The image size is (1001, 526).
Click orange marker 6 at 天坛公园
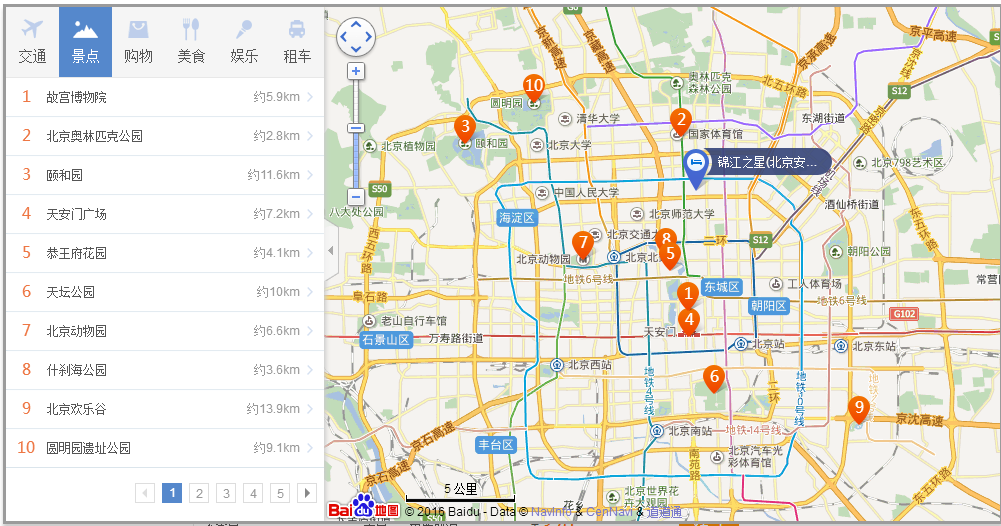713,377
